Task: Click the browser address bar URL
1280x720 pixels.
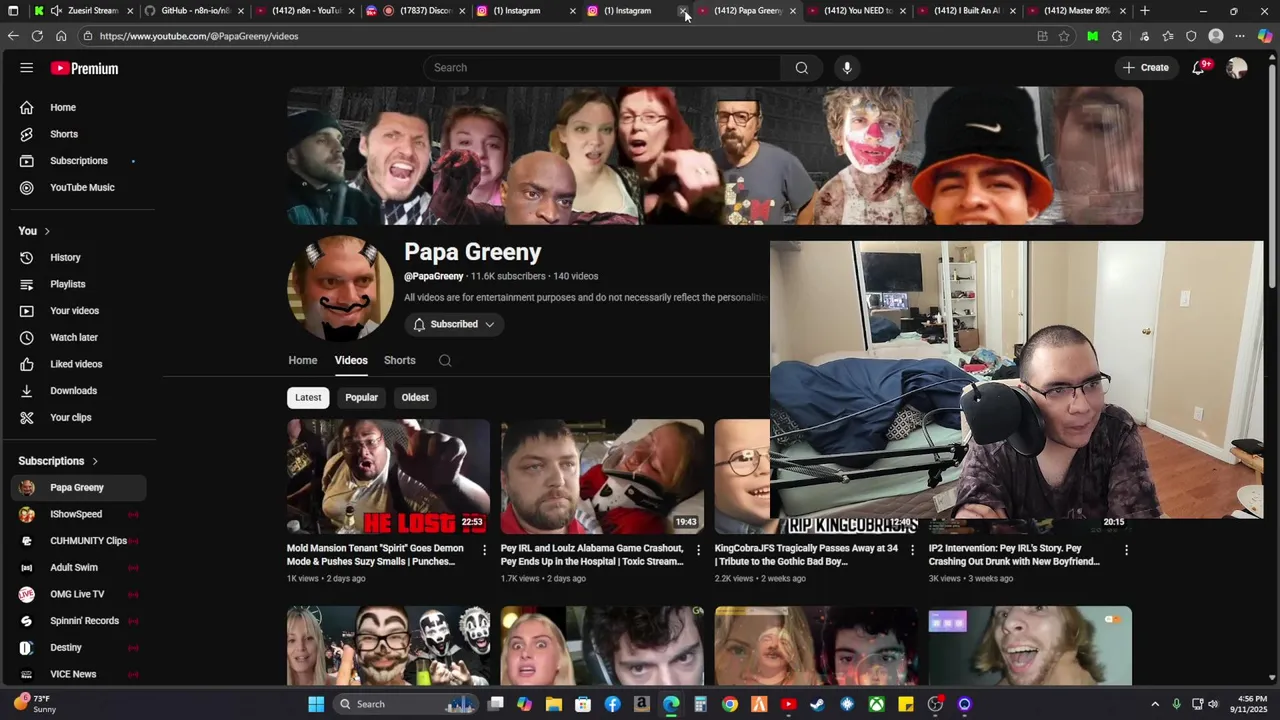Action: click(x=199, y=36)
